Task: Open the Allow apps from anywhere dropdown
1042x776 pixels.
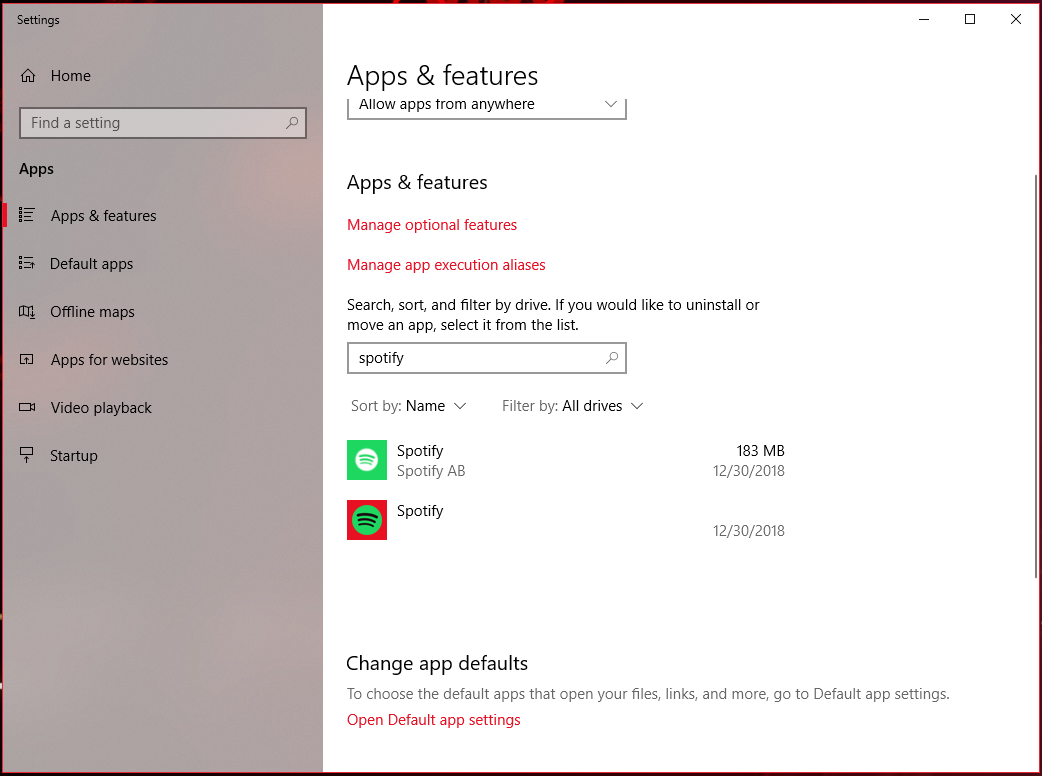Action: pyautogui.click(x=486, y=105)
